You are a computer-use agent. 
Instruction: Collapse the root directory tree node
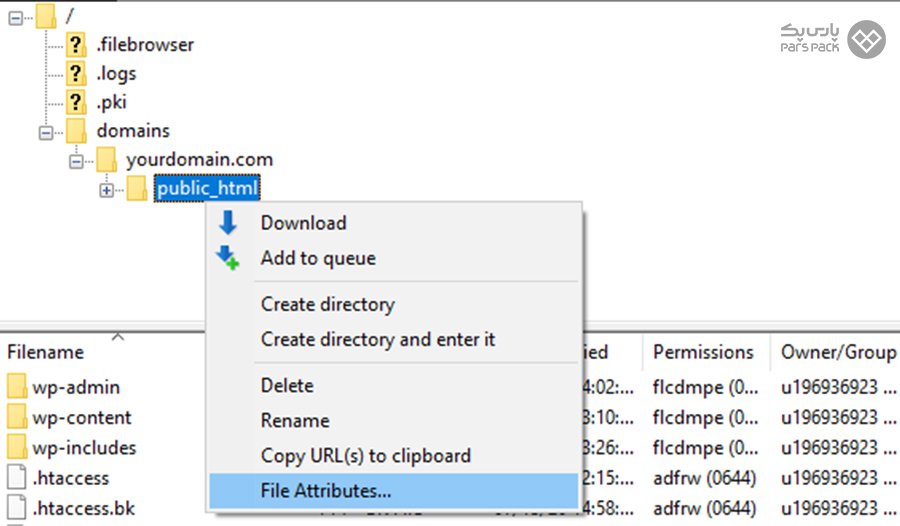(15, 17)
